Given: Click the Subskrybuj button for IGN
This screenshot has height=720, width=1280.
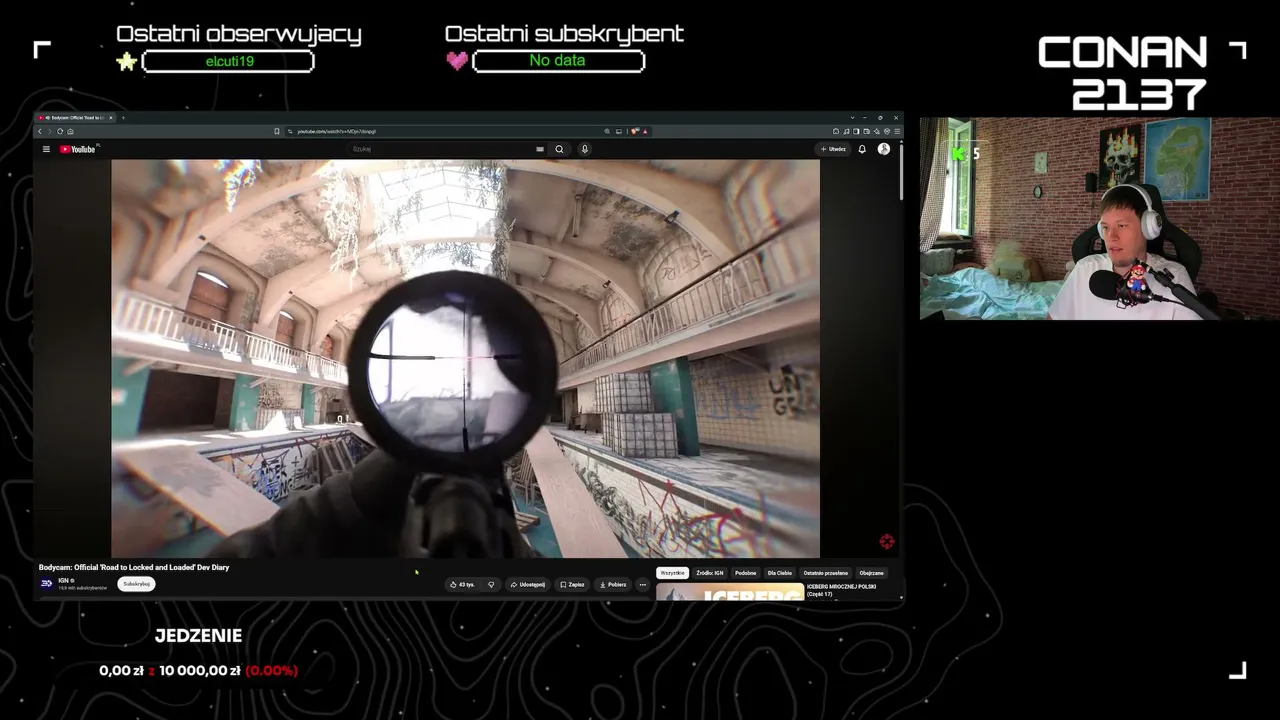Looking at the screenshot, I should coord(136,584).
